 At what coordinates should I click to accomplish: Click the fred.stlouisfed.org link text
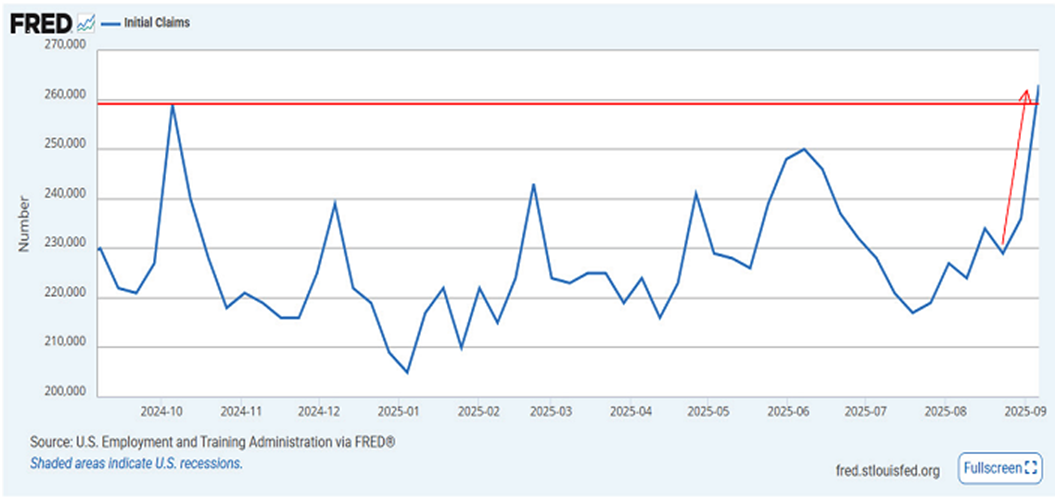(x=887, y=471)
